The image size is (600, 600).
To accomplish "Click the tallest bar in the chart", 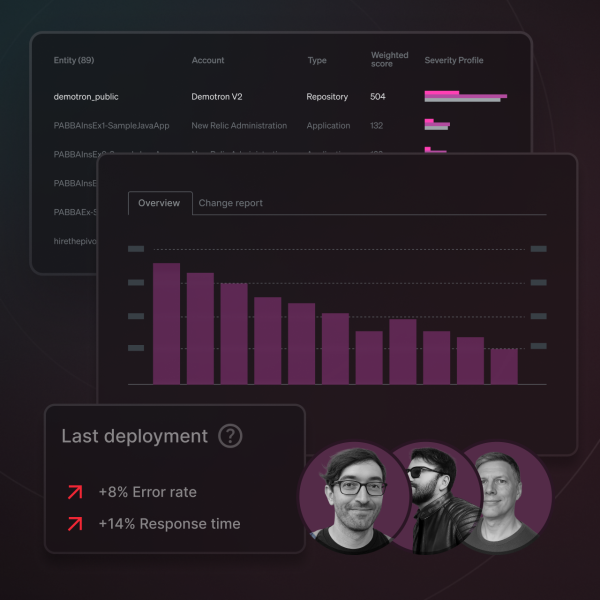I will [x=166, y=323].
